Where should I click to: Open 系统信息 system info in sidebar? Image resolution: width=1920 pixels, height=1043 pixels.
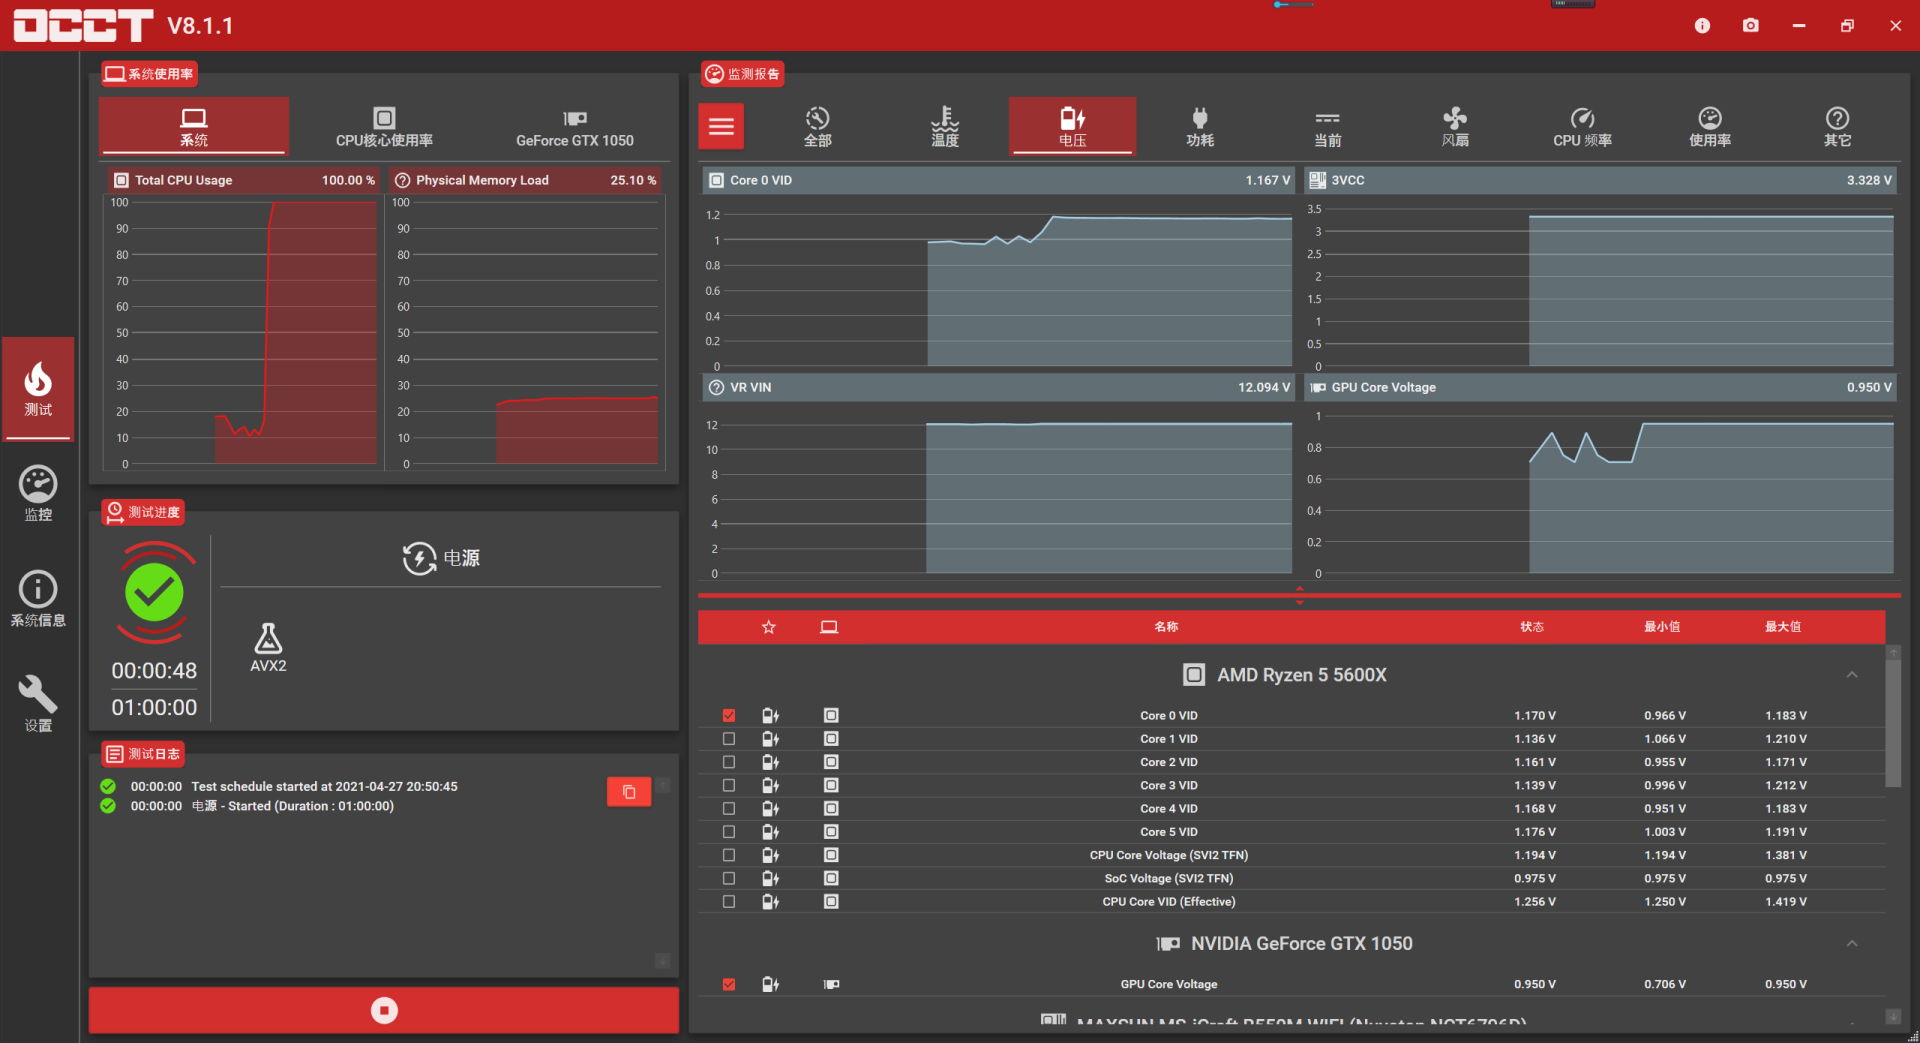38,598
